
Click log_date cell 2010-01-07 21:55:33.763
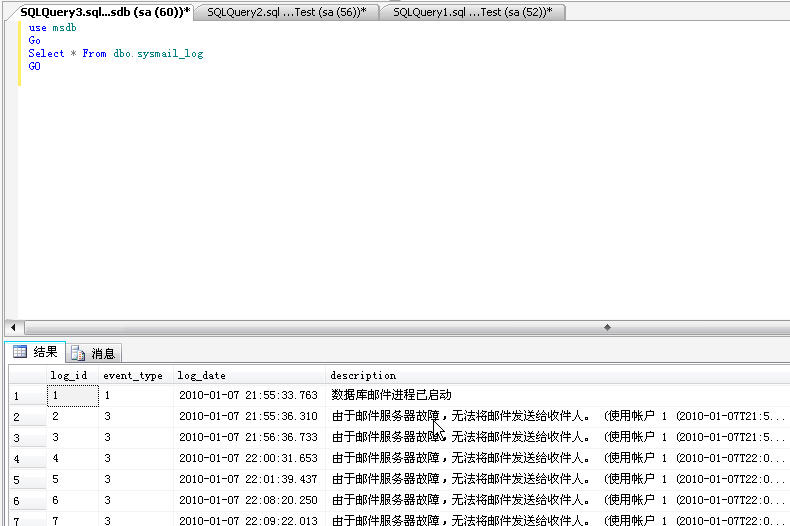[x=249, y=396]
